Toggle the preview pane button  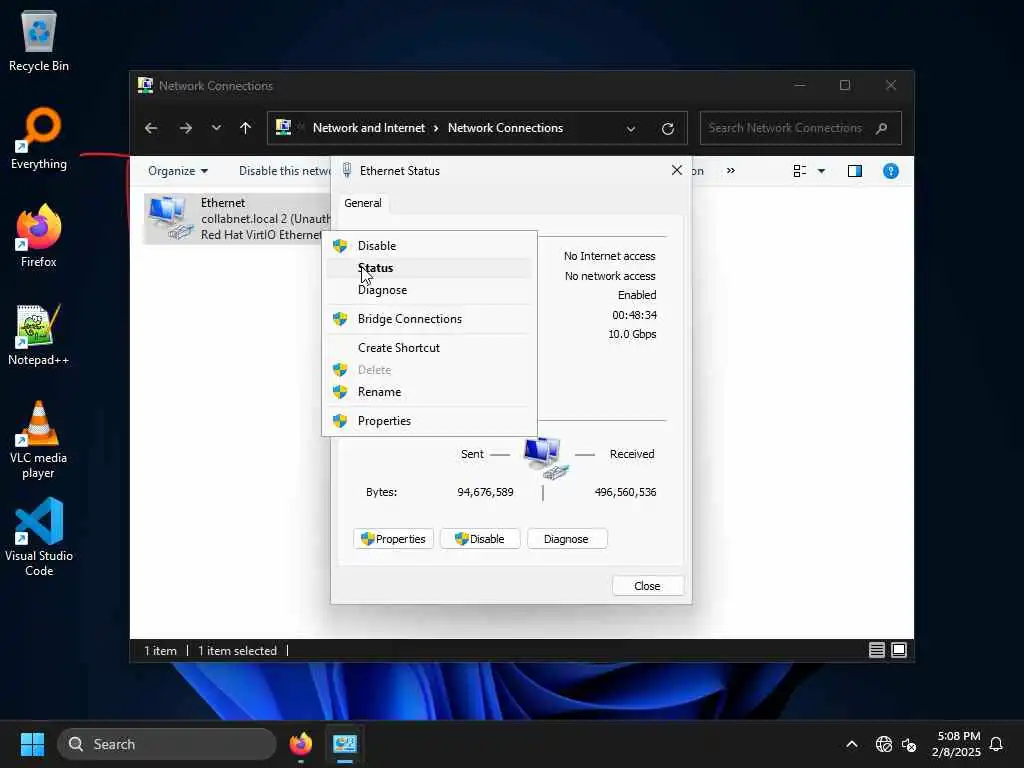[x=854, y=171]
